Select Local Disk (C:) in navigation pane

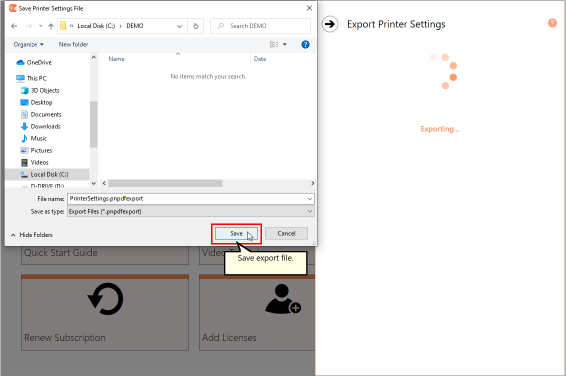coord(47,174)
